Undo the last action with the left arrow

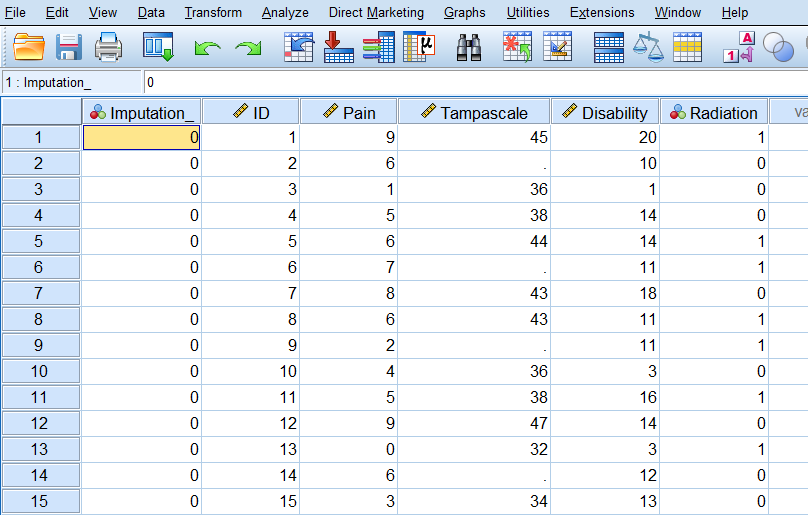click(x=208, y=48)
